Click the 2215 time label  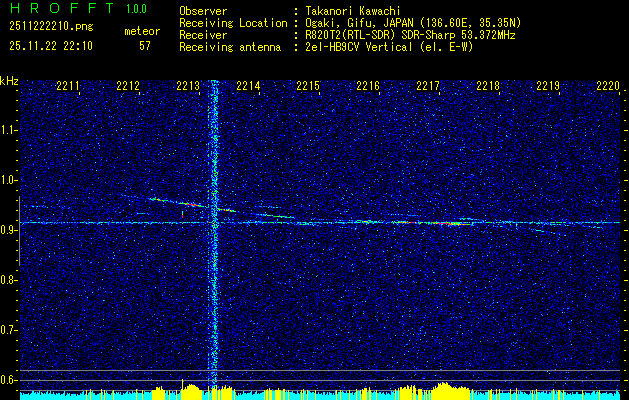click(x=308, y=85)
